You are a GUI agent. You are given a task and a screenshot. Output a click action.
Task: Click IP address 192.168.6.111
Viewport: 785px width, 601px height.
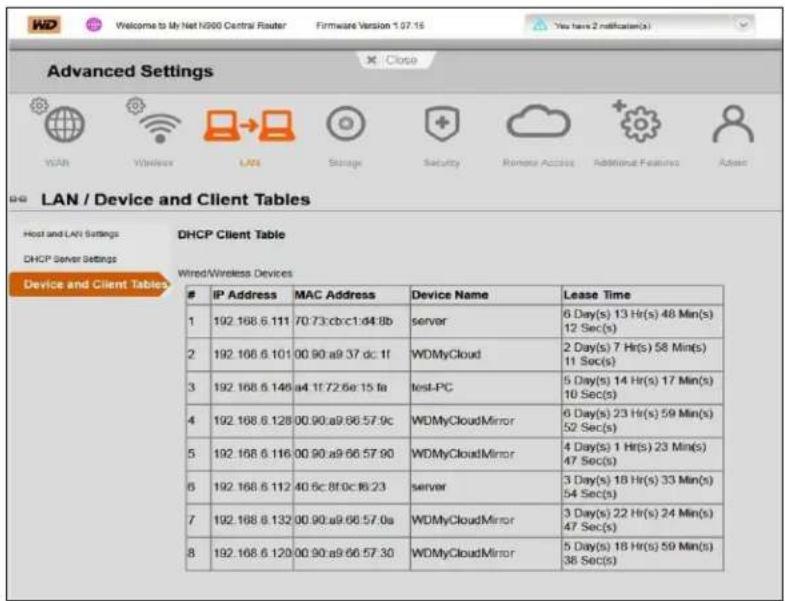tap(252, 321)
